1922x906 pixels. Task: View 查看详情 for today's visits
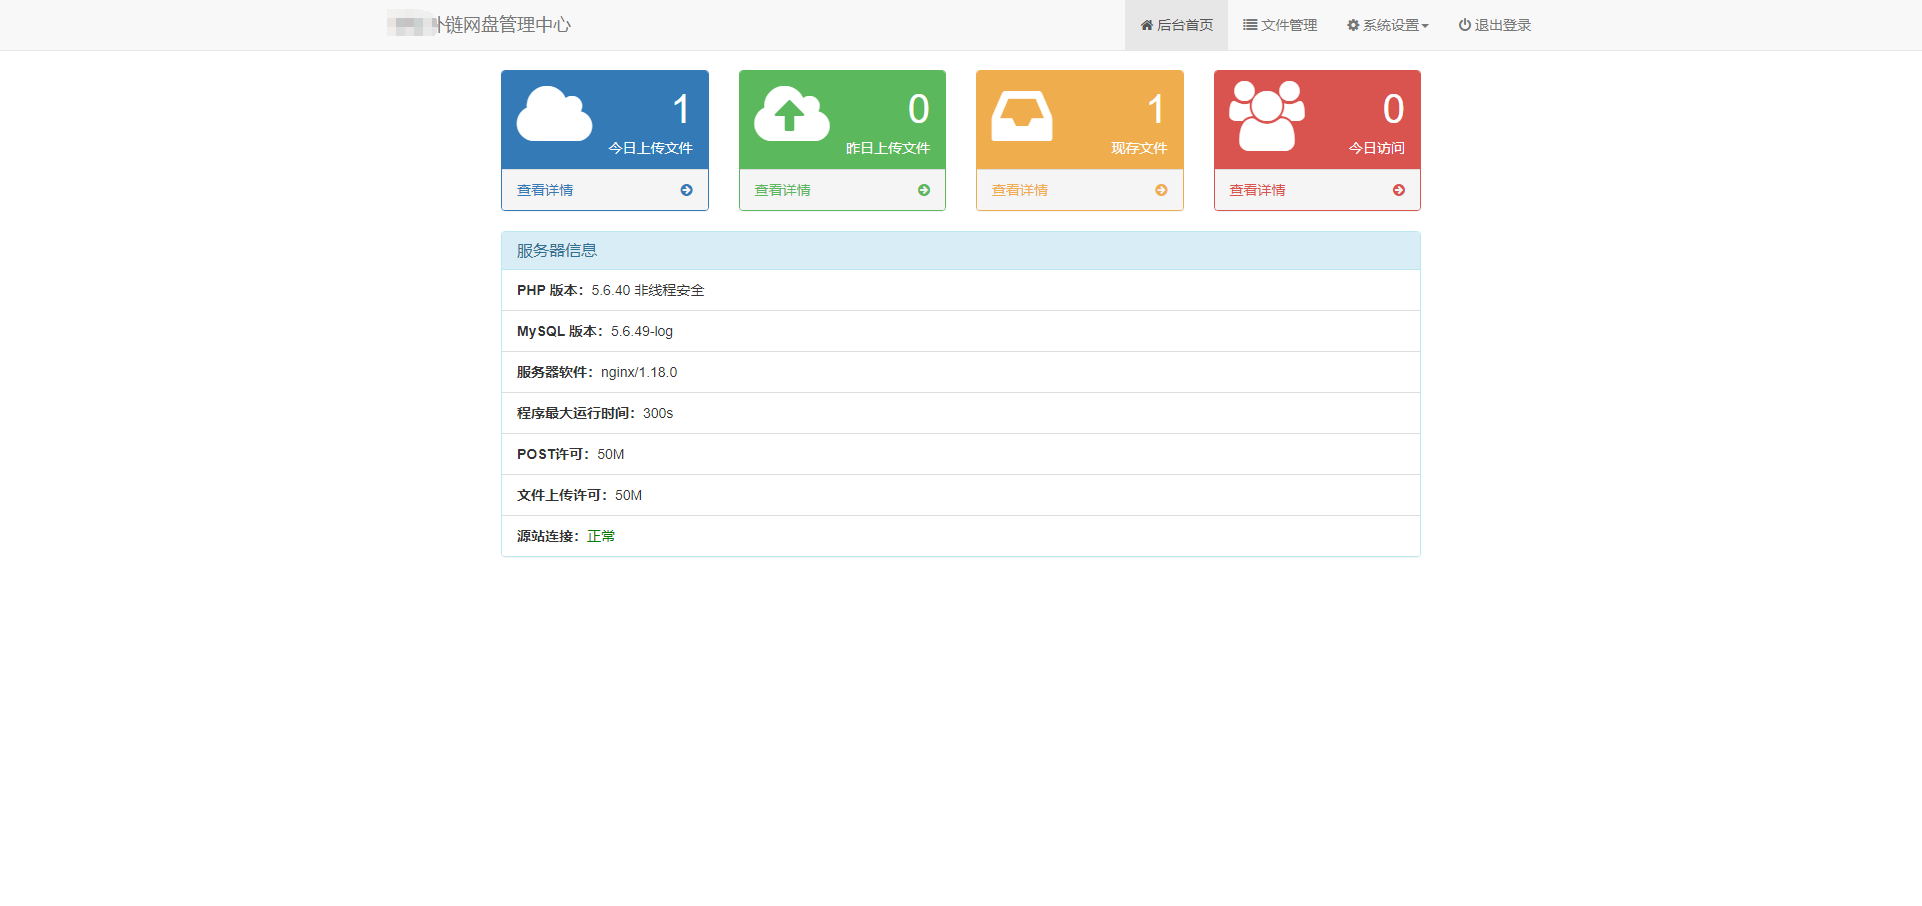click(x=1257, y=190)
